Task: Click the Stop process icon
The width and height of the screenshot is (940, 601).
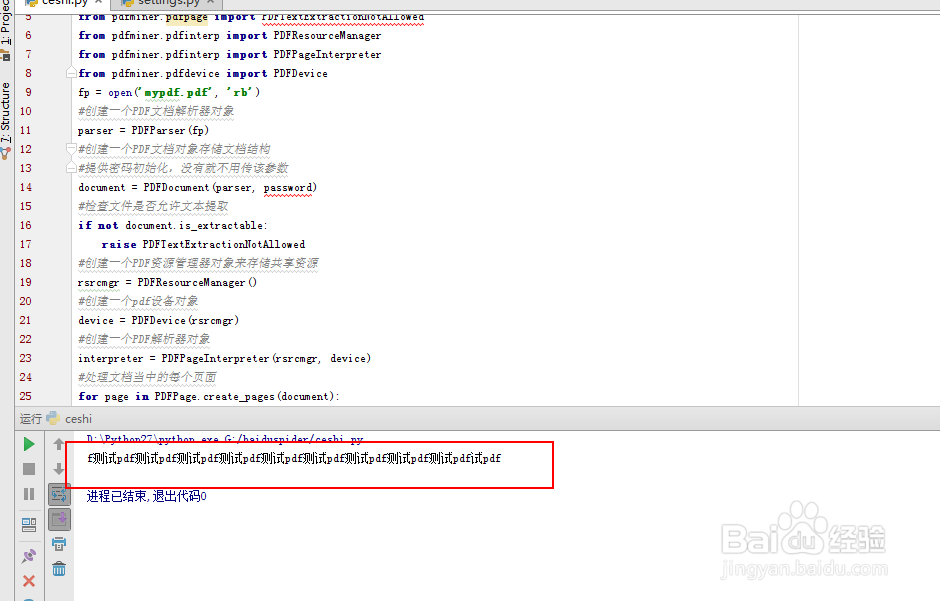Action: point(29,468)
